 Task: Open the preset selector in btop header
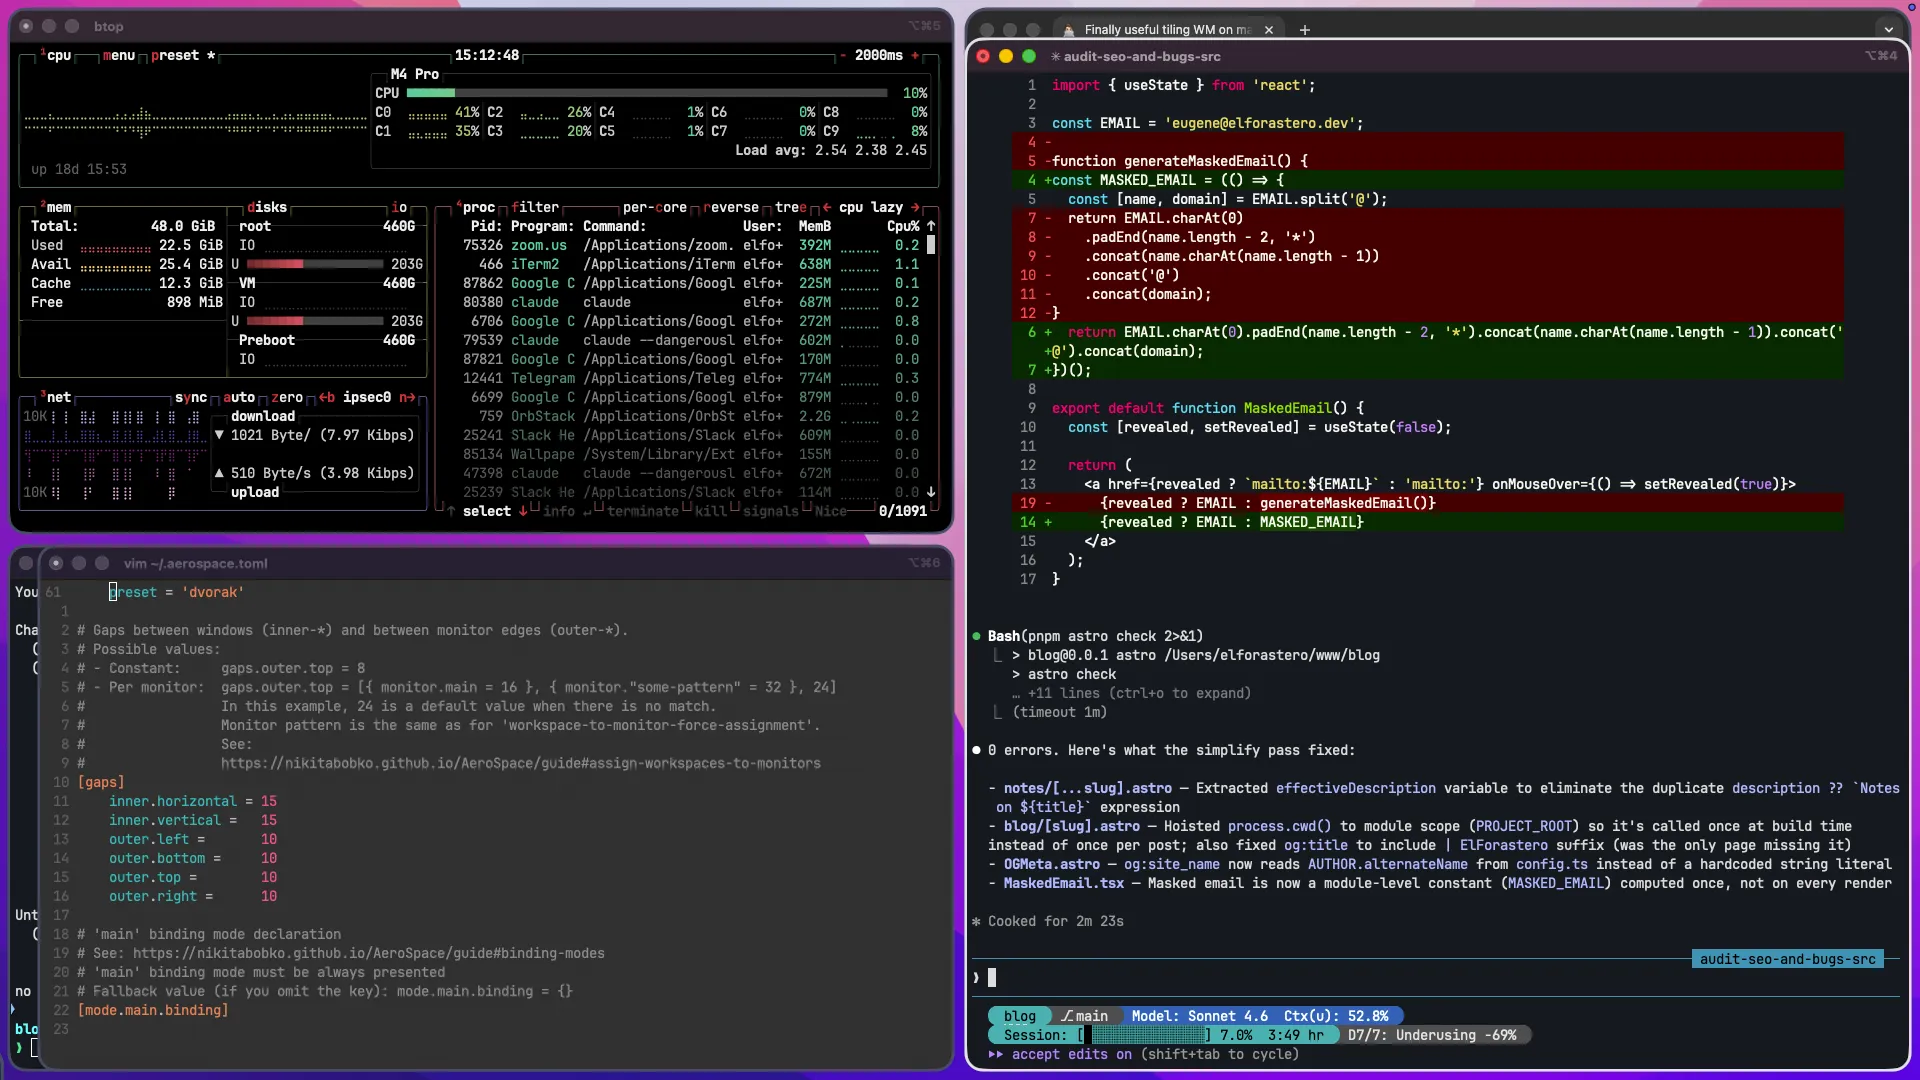[x=178, y=56]
